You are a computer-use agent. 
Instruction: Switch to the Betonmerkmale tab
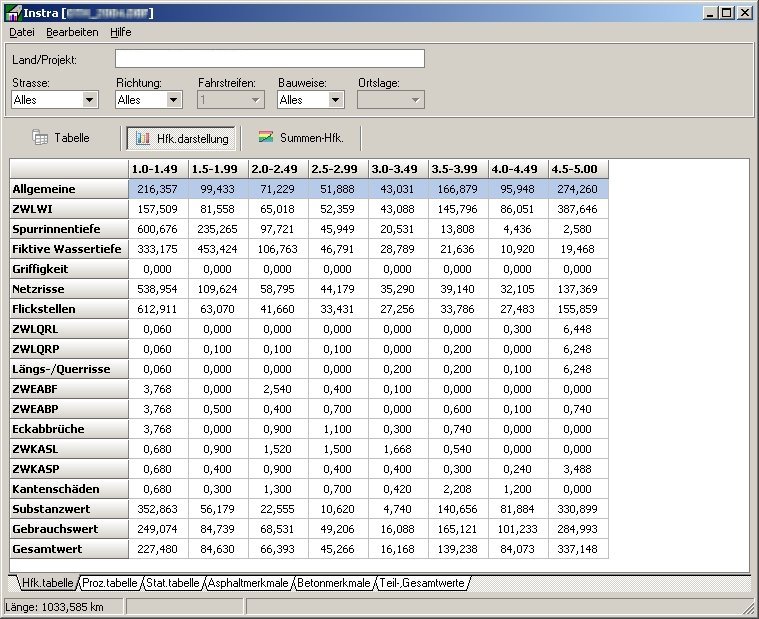[x=334, y=583]
